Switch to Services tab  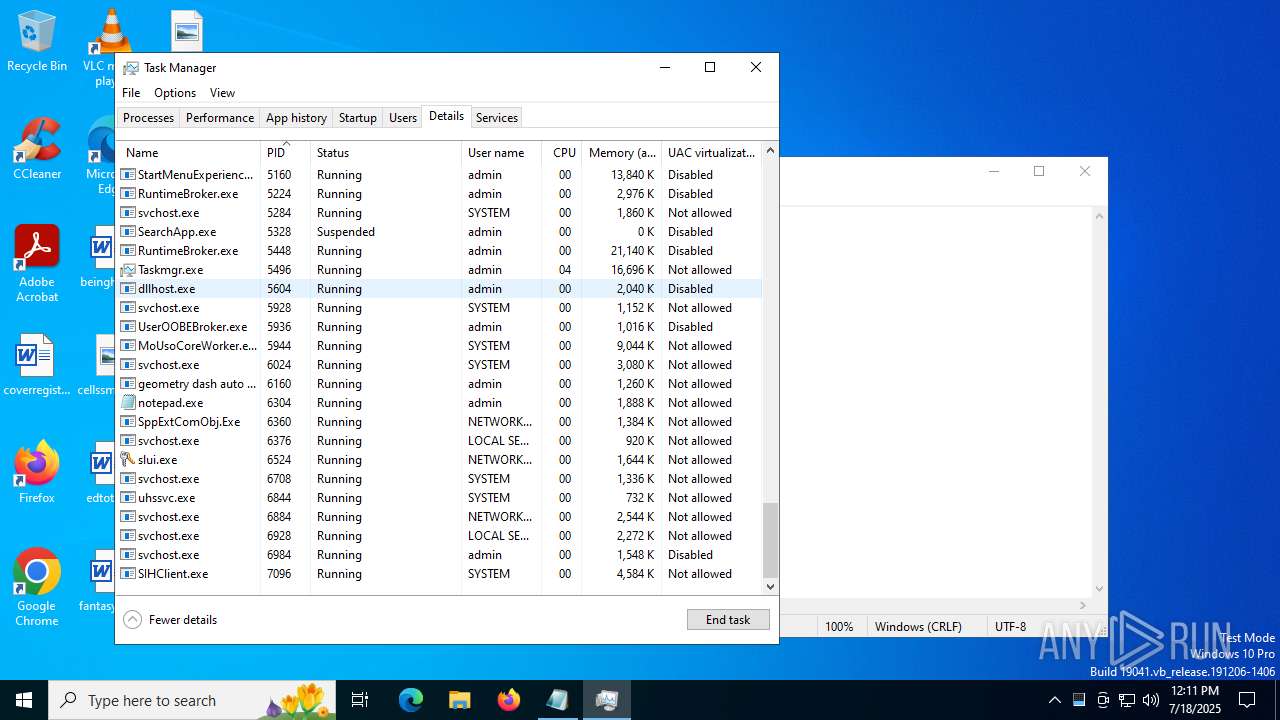pos(497,118)
